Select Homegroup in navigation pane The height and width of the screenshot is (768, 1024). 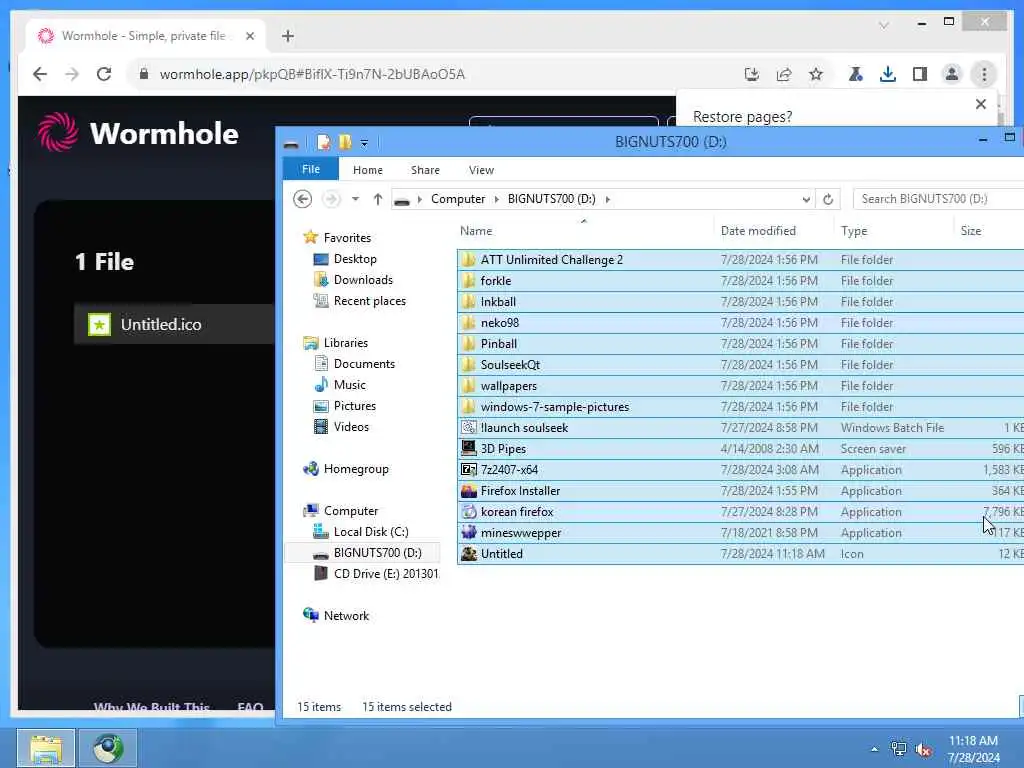coord(356,469)
